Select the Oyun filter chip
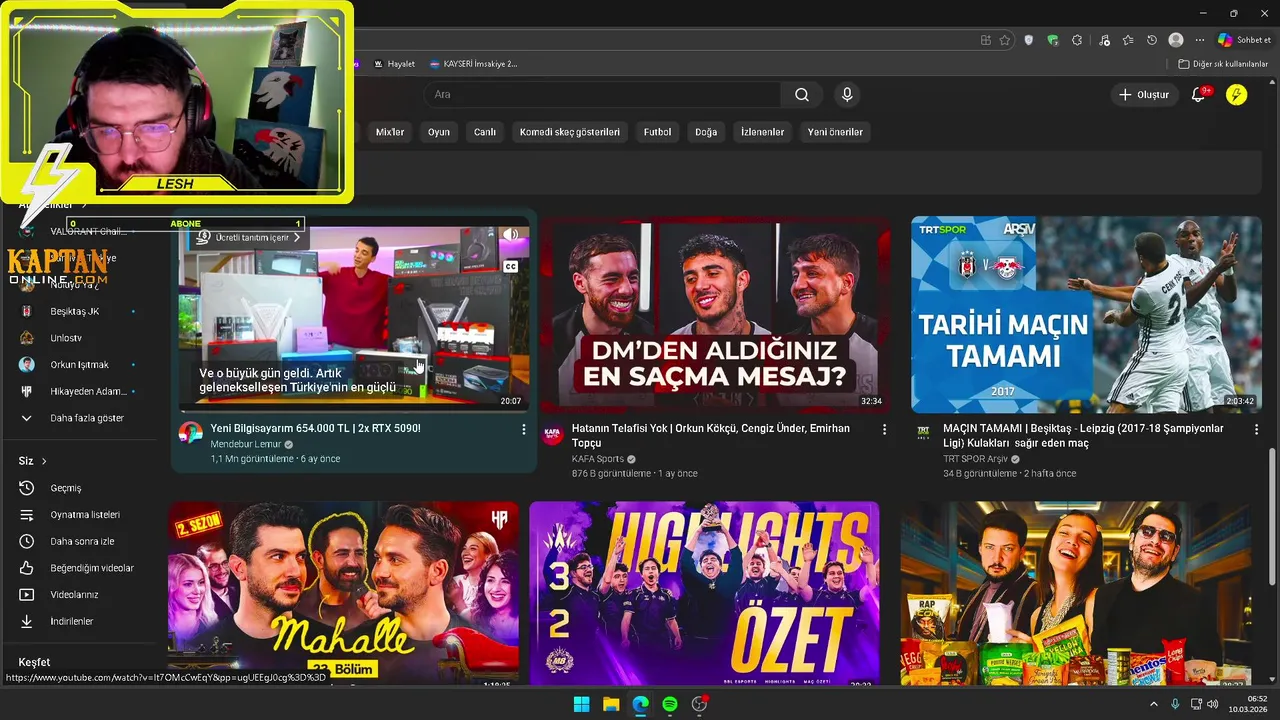The width and height of the screenshot is (1280, 720). [x=439, y=132]
